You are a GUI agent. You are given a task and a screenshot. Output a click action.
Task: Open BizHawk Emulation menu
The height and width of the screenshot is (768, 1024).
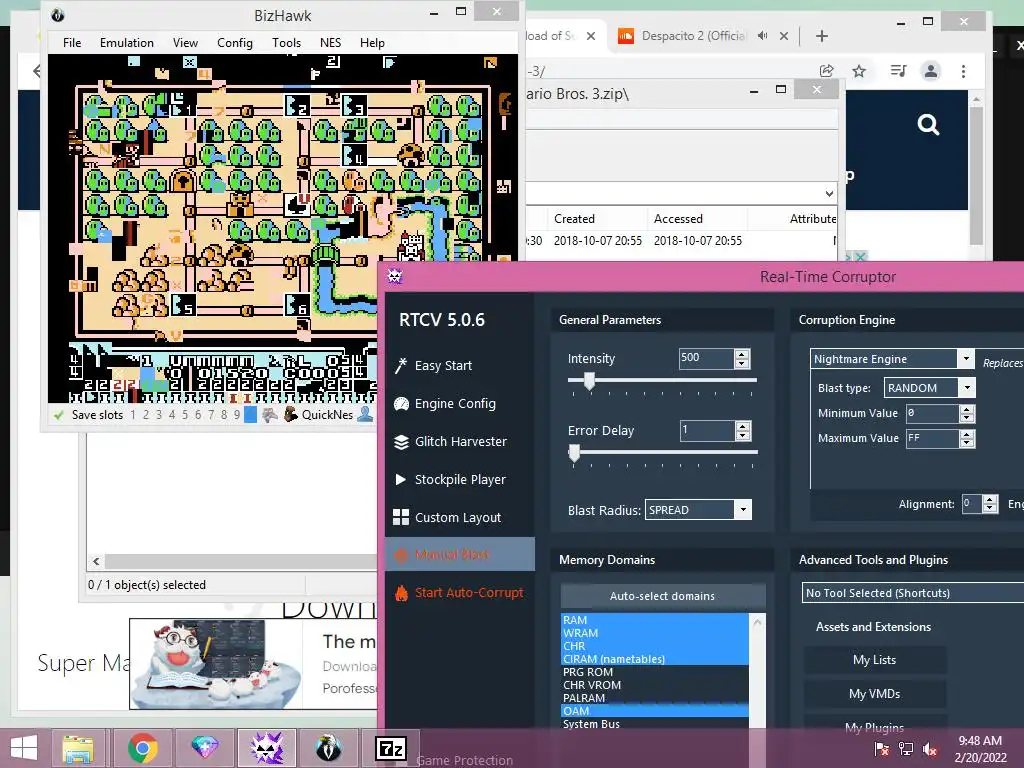127,42
